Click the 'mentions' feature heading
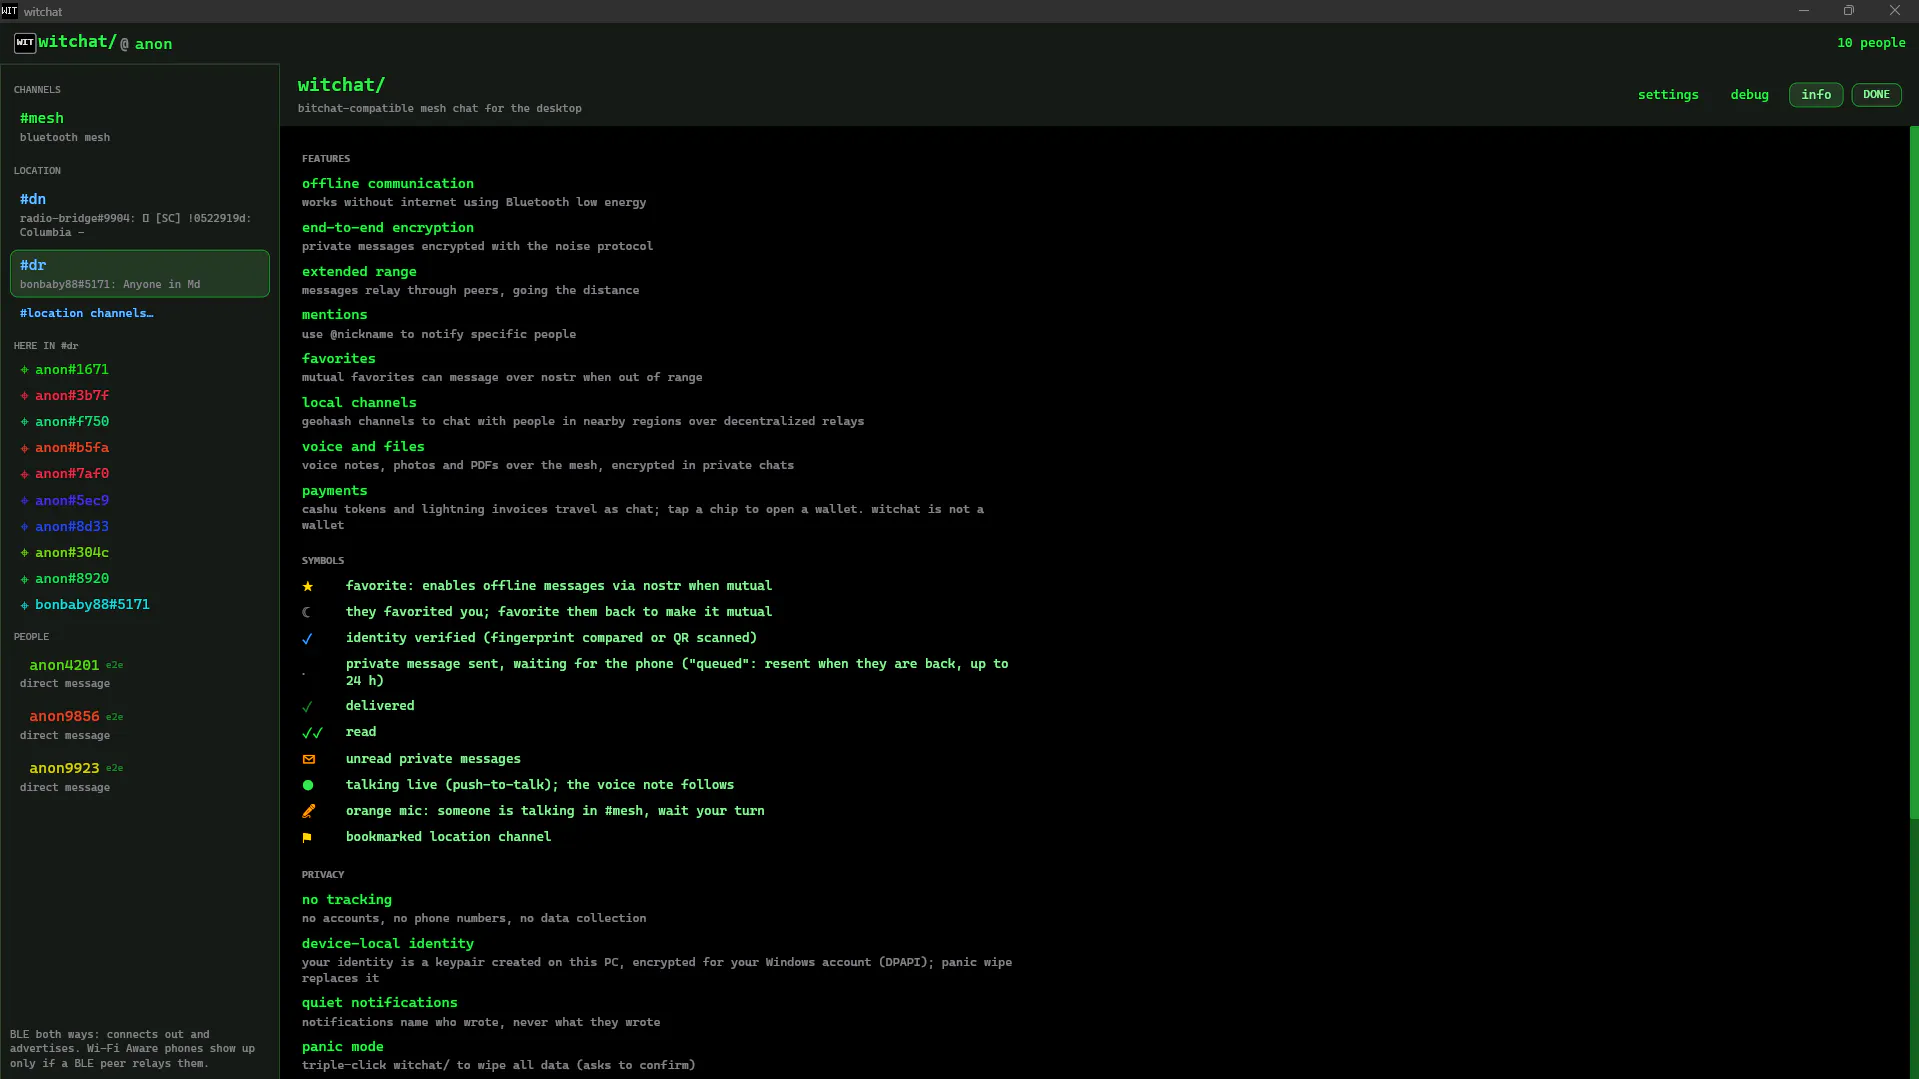 coord(335,315)
